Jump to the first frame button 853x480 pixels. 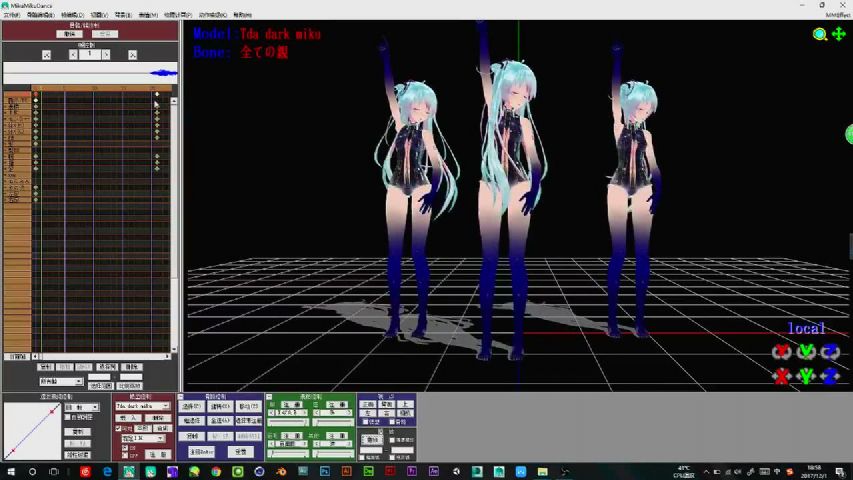[46, 55]
